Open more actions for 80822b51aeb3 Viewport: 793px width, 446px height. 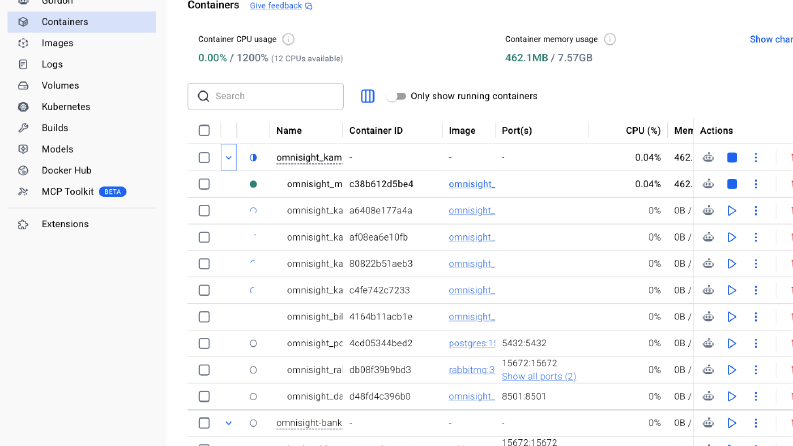click(756, 264)
